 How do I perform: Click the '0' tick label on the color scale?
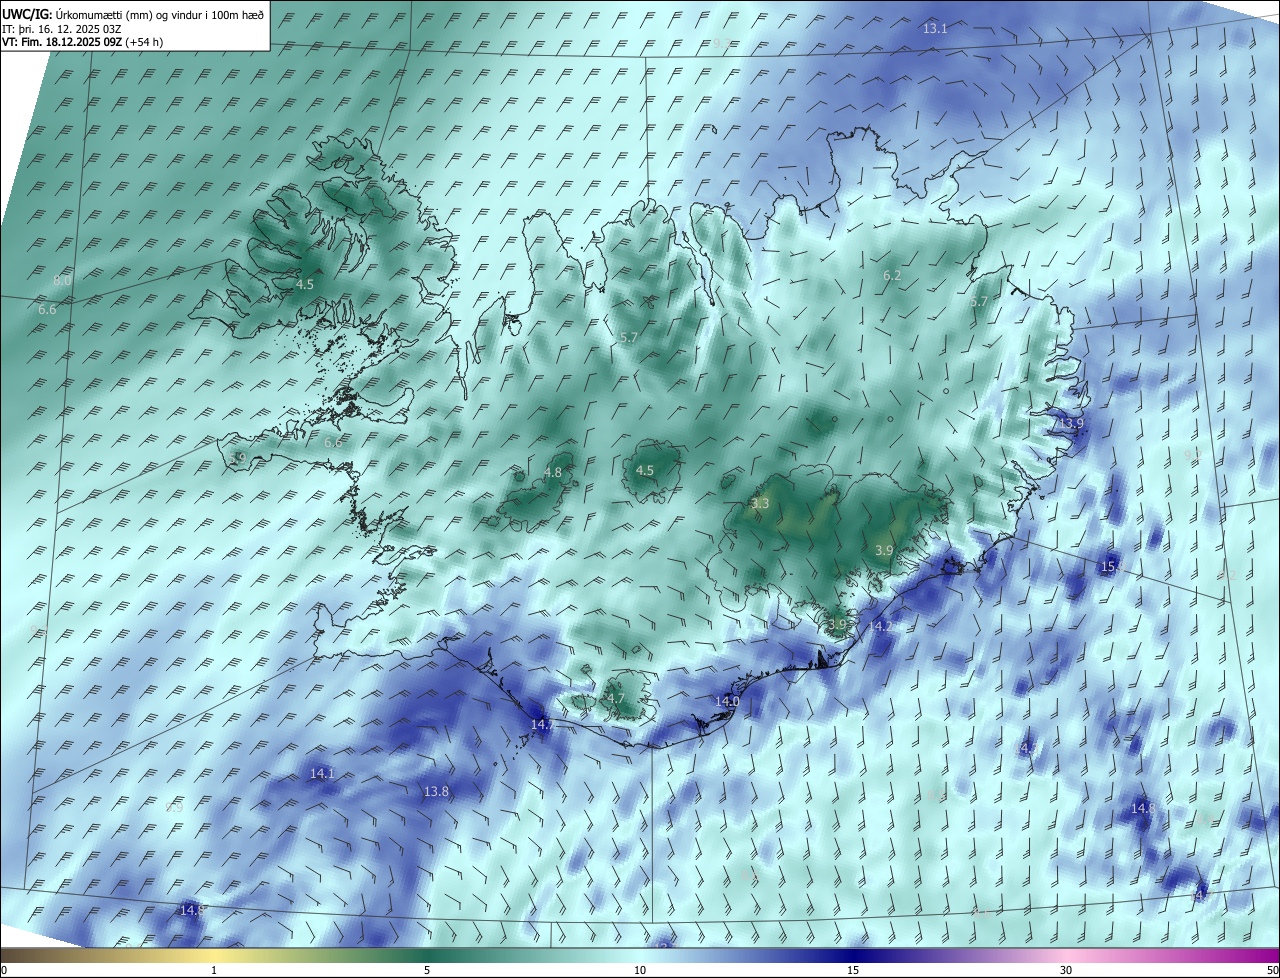[3, 970]
